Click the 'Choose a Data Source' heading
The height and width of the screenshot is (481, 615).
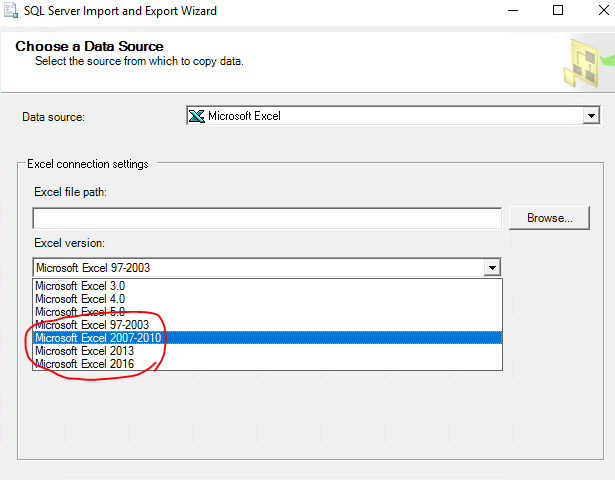(x=89, y=46)
